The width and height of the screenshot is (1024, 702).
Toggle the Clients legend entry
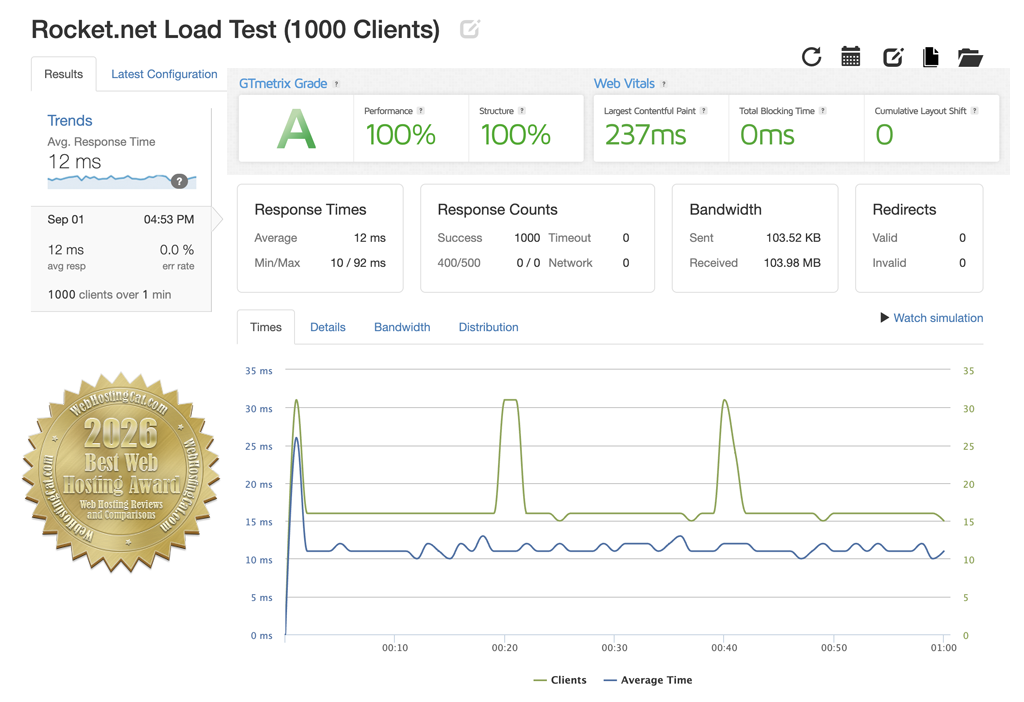(560, 680)
